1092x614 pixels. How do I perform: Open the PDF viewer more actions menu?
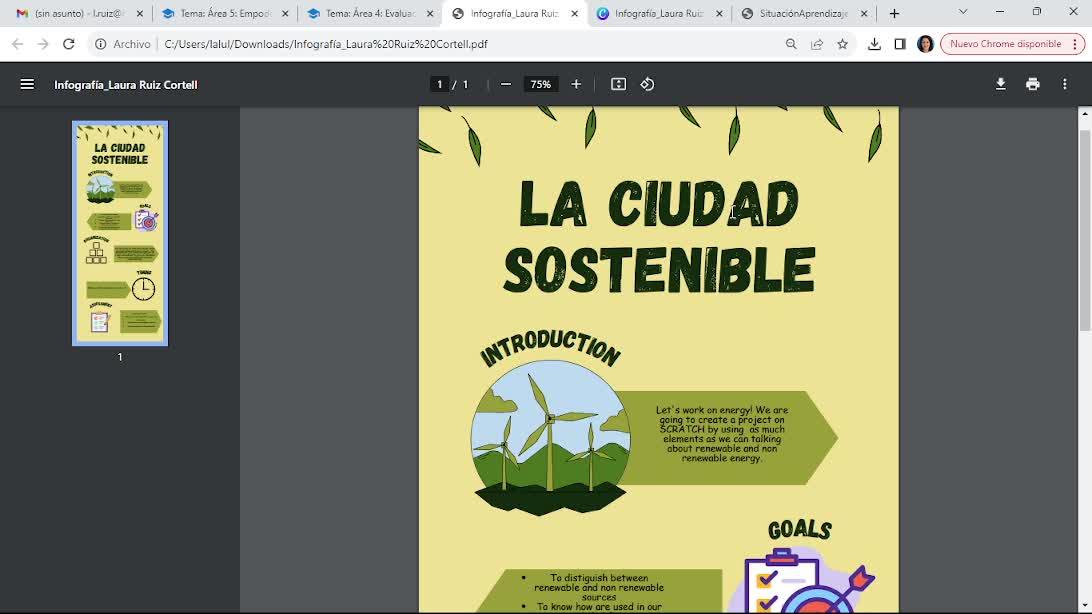(1064, 84)
